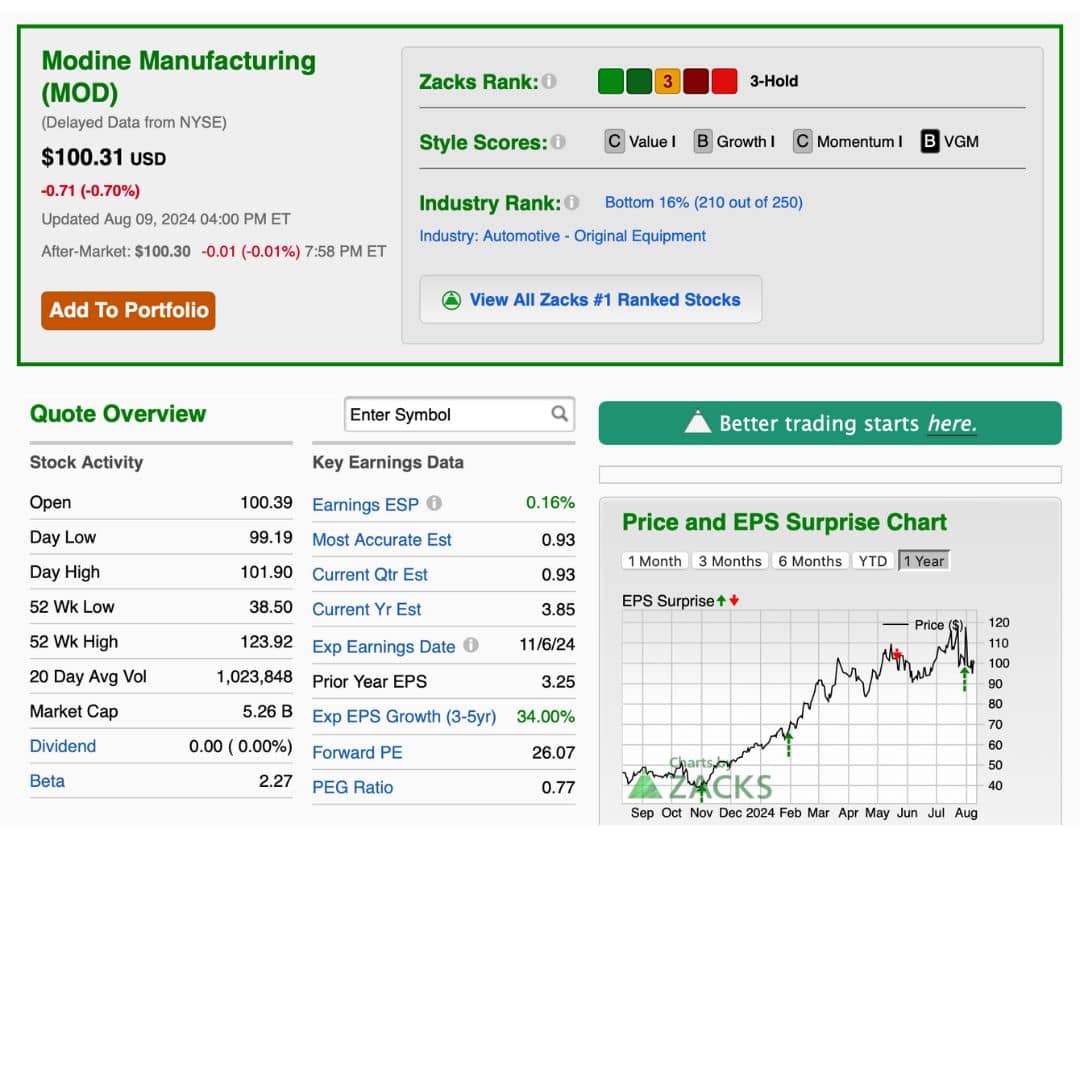Select the 1 Year chart range
Screen dimensions: 1080x1080
(x=924, y=561)
